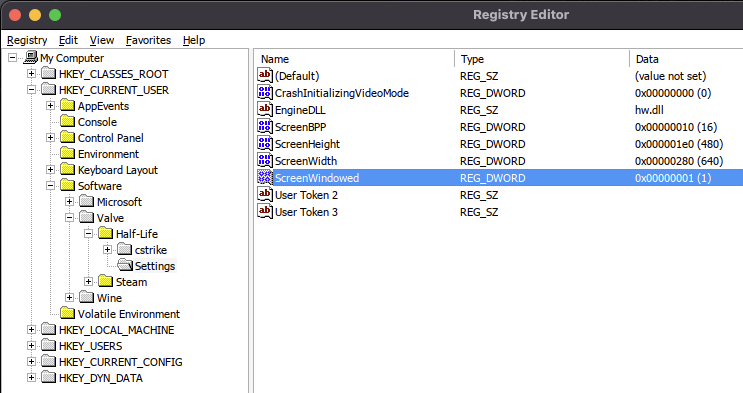
Task: Click the string icon beside (Default)
Action: coord(265,75)
